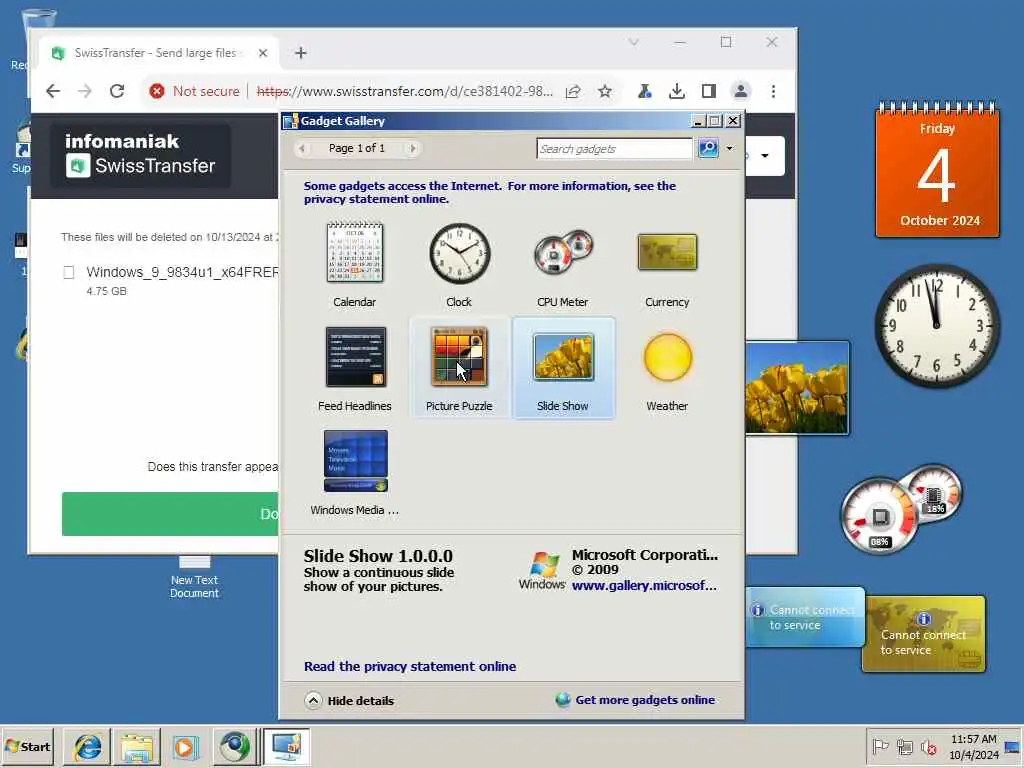The height and width of the screenshot is (768, 1024).
Task: Open Action Center flag in system tray
Action: coord(880,746)
